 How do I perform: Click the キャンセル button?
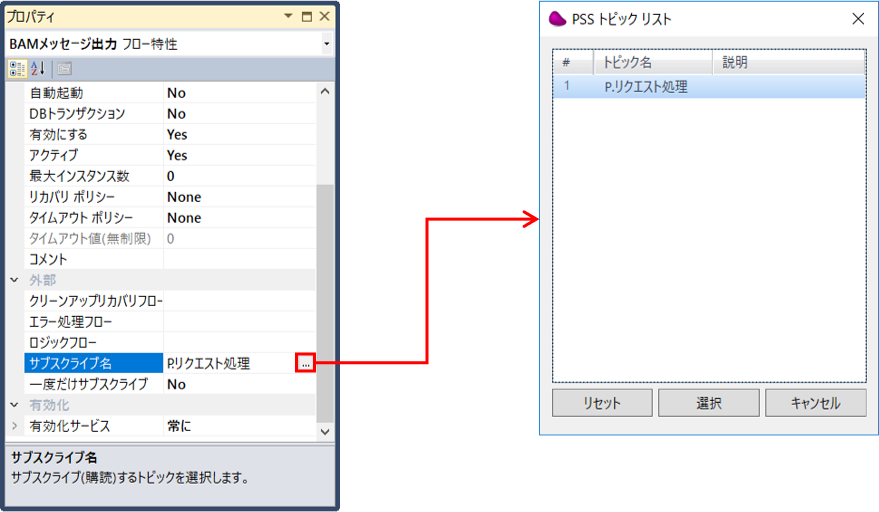[x=816, y=403]
